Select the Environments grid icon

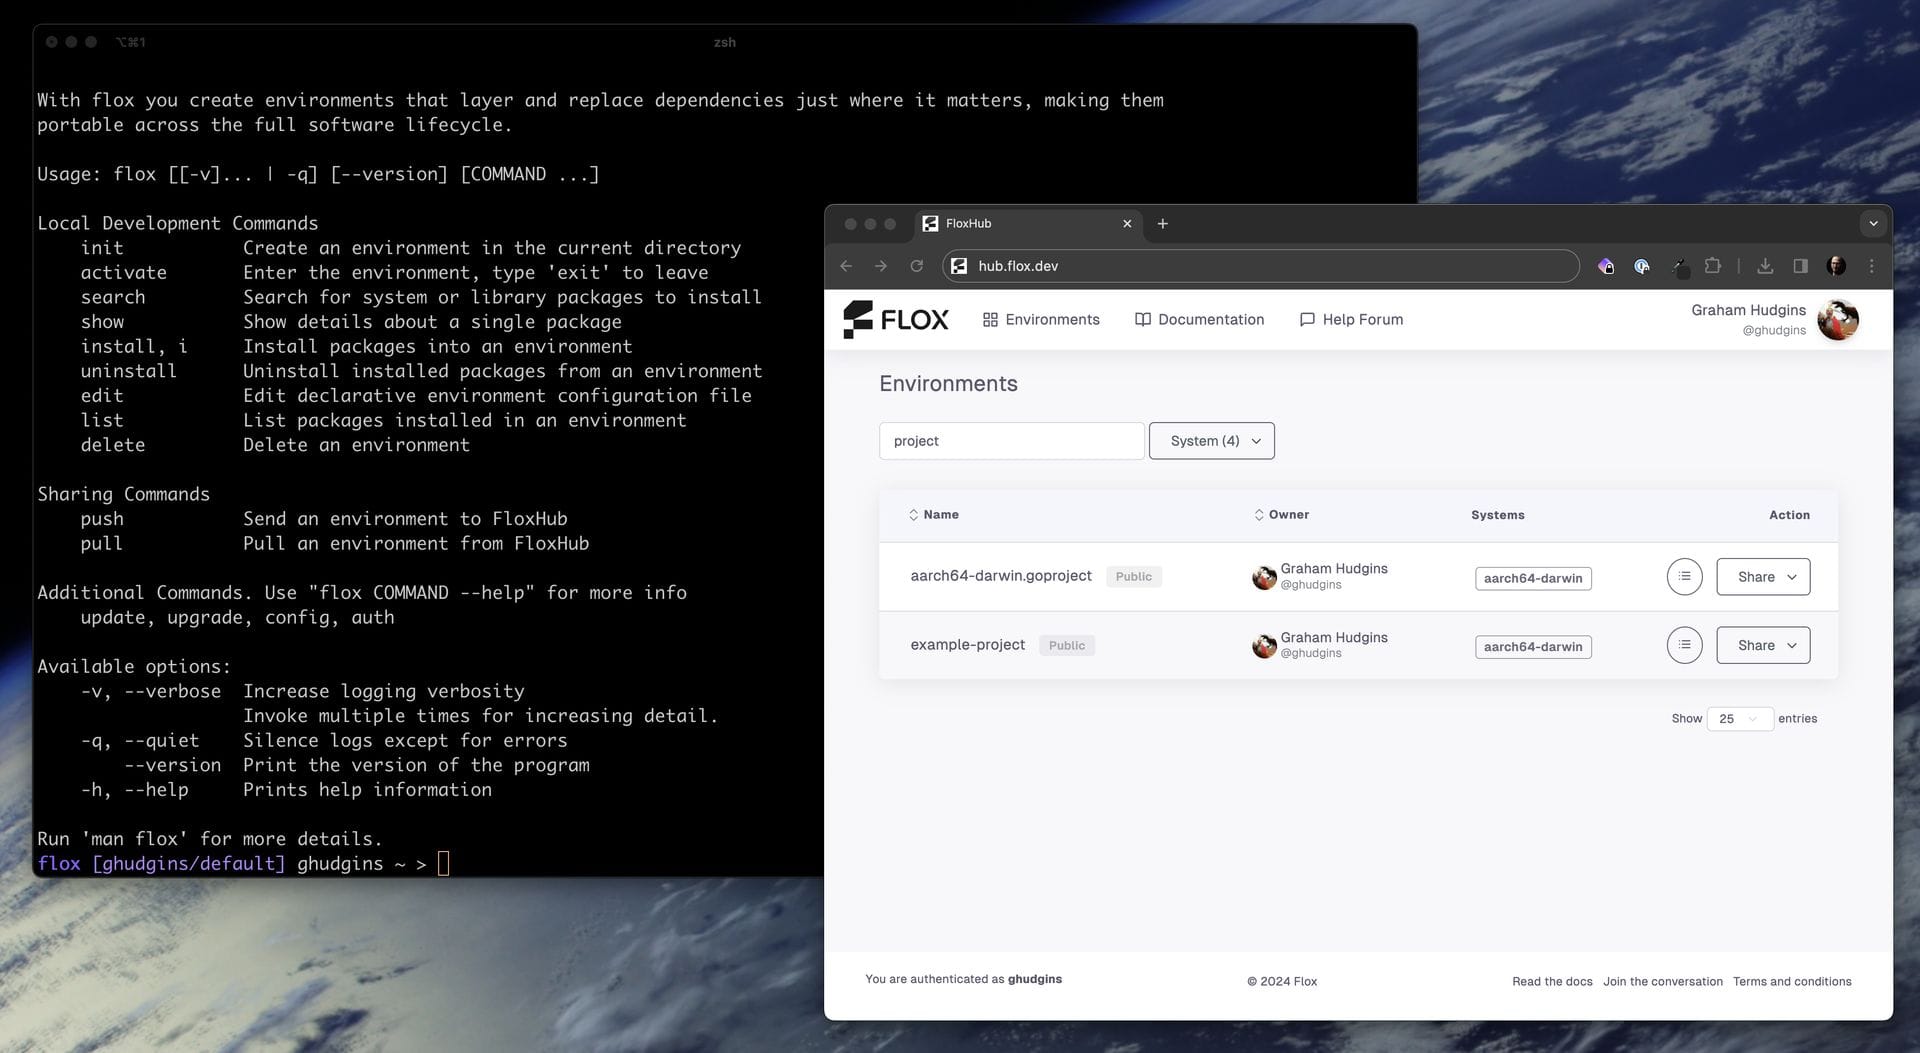pyautogui.click(x=989, y=319)
